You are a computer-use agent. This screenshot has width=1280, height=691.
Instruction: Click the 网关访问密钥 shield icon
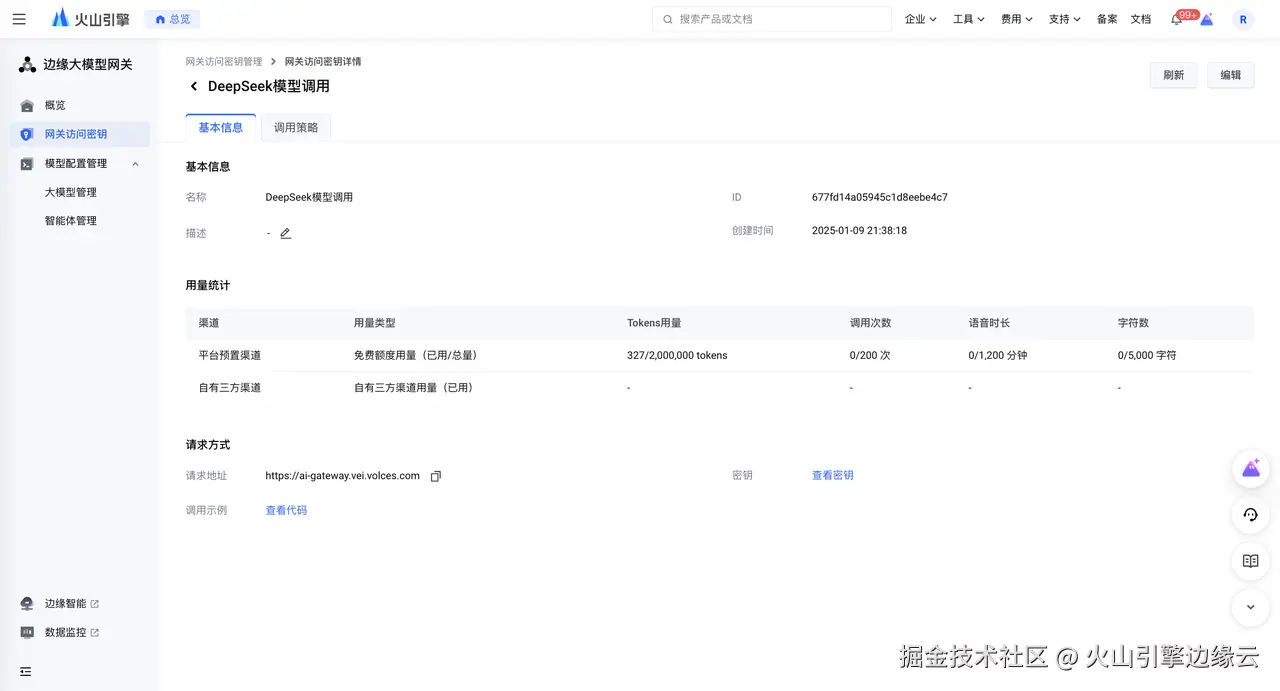point(27,134)
